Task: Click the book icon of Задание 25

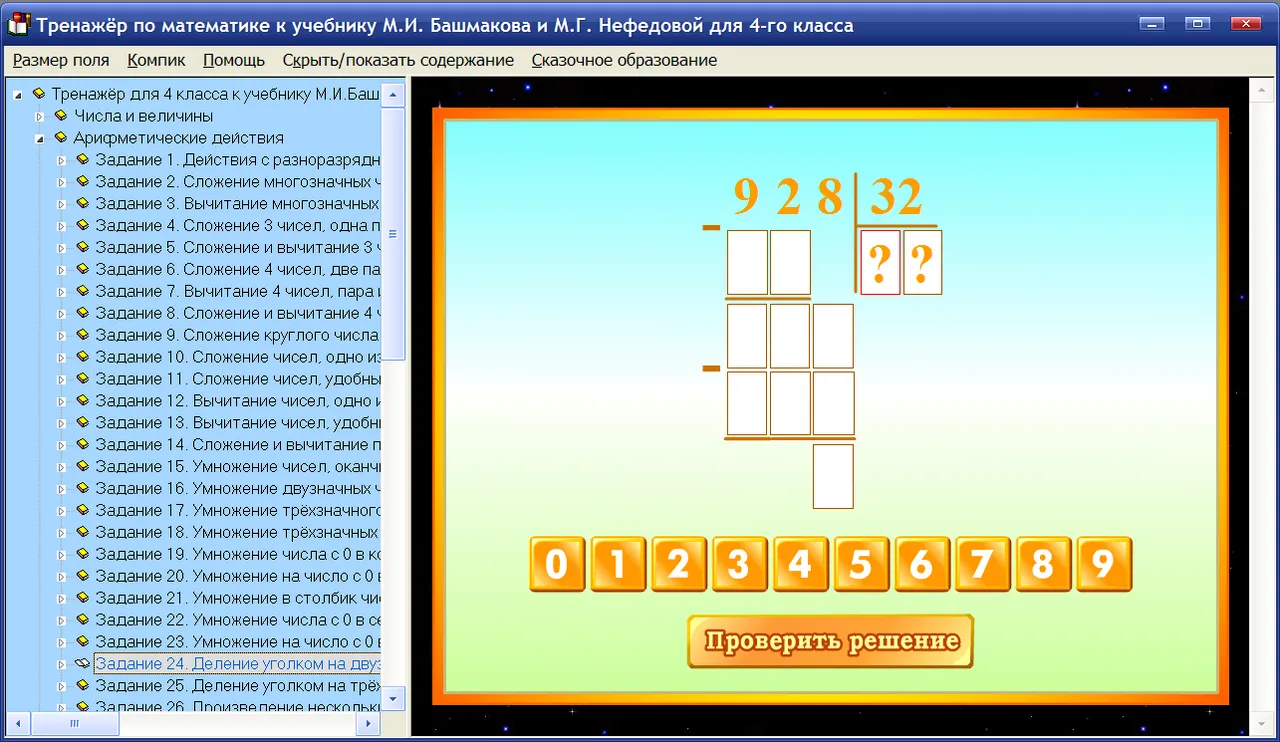Action: [x=82, y=686]
